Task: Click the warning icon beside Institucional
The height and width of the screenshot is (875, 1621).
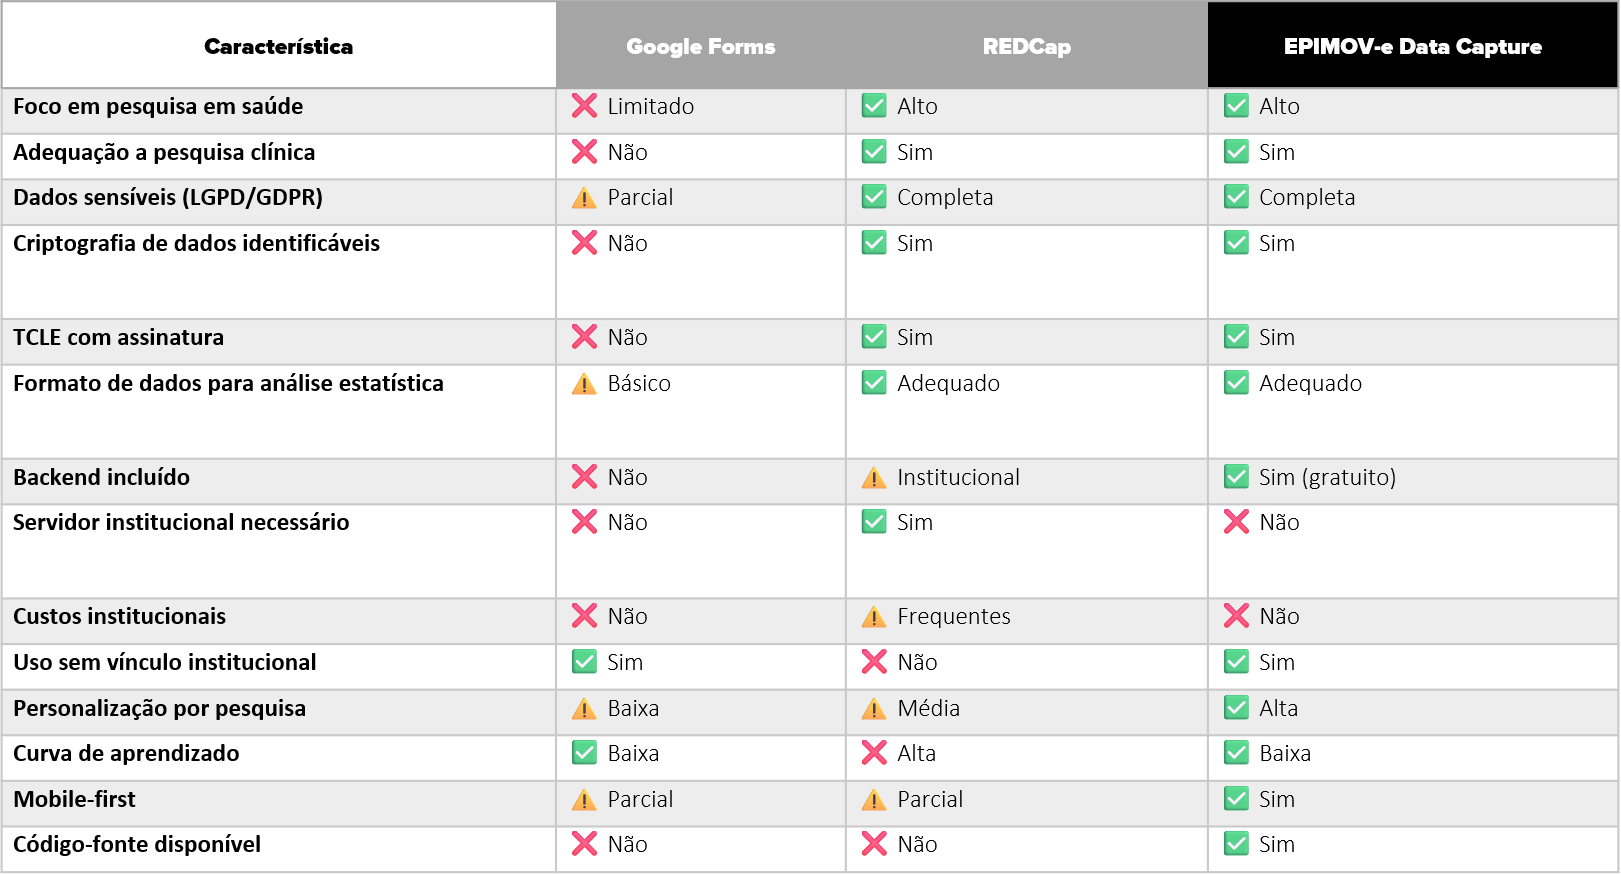Action: coord(874,478)
